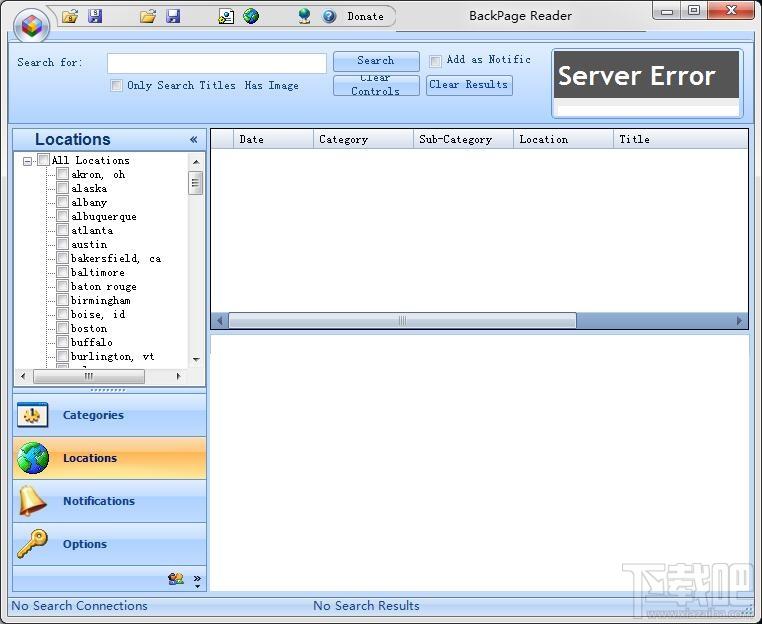This screenshot has height=624, width=762.
Task: Click the second blue save toolbar icon
Action: tap(173, 17)
